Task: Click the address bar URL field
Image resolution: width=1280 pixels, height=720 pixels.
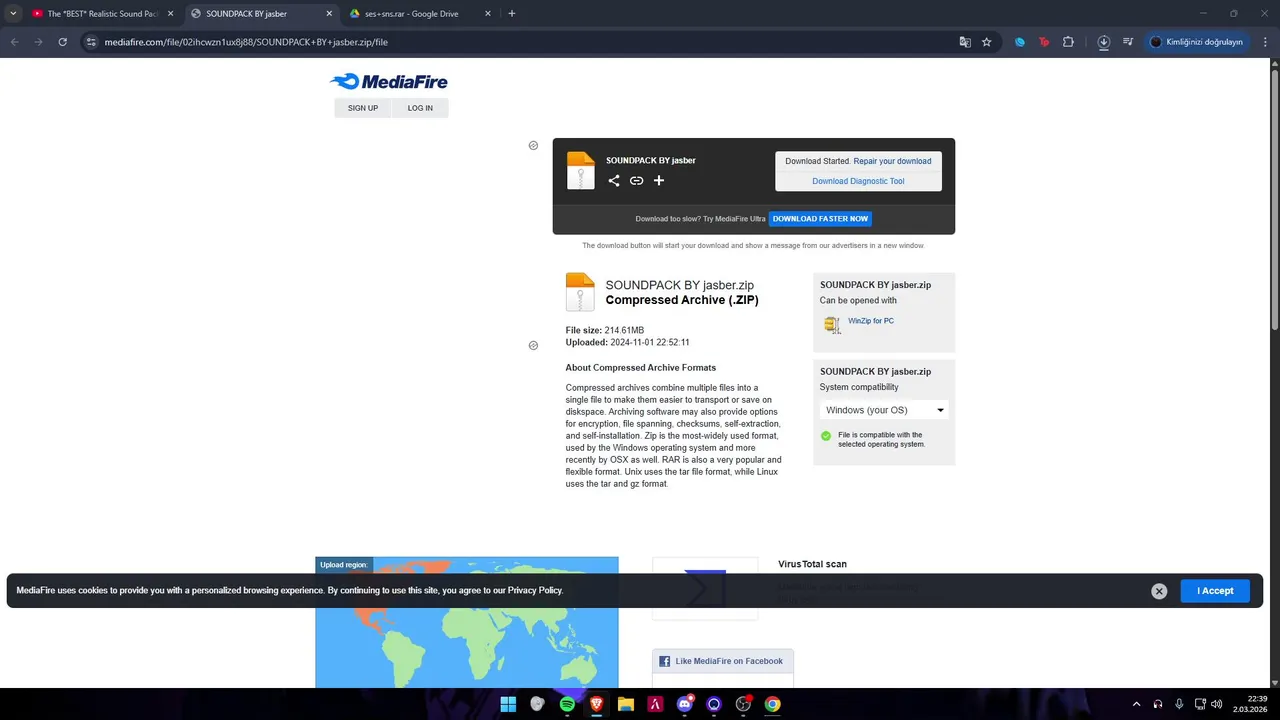Action: tap(520, 42)
